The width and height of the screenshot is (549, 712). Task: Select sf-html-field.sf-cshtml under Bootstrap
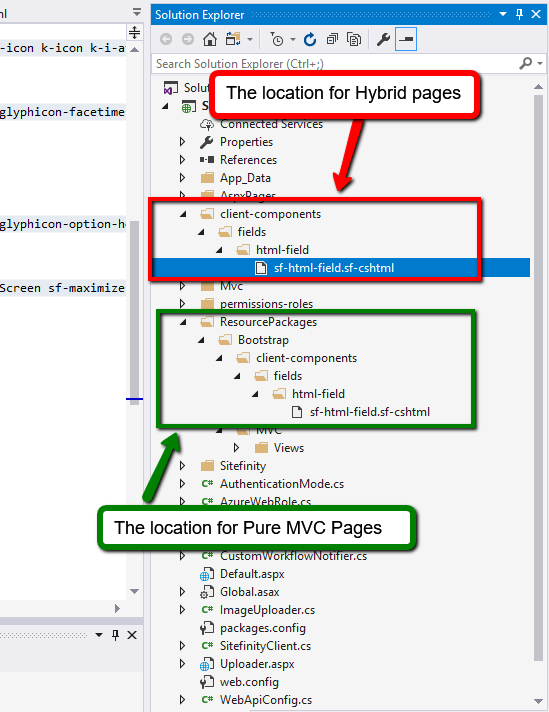pos(370,412)
